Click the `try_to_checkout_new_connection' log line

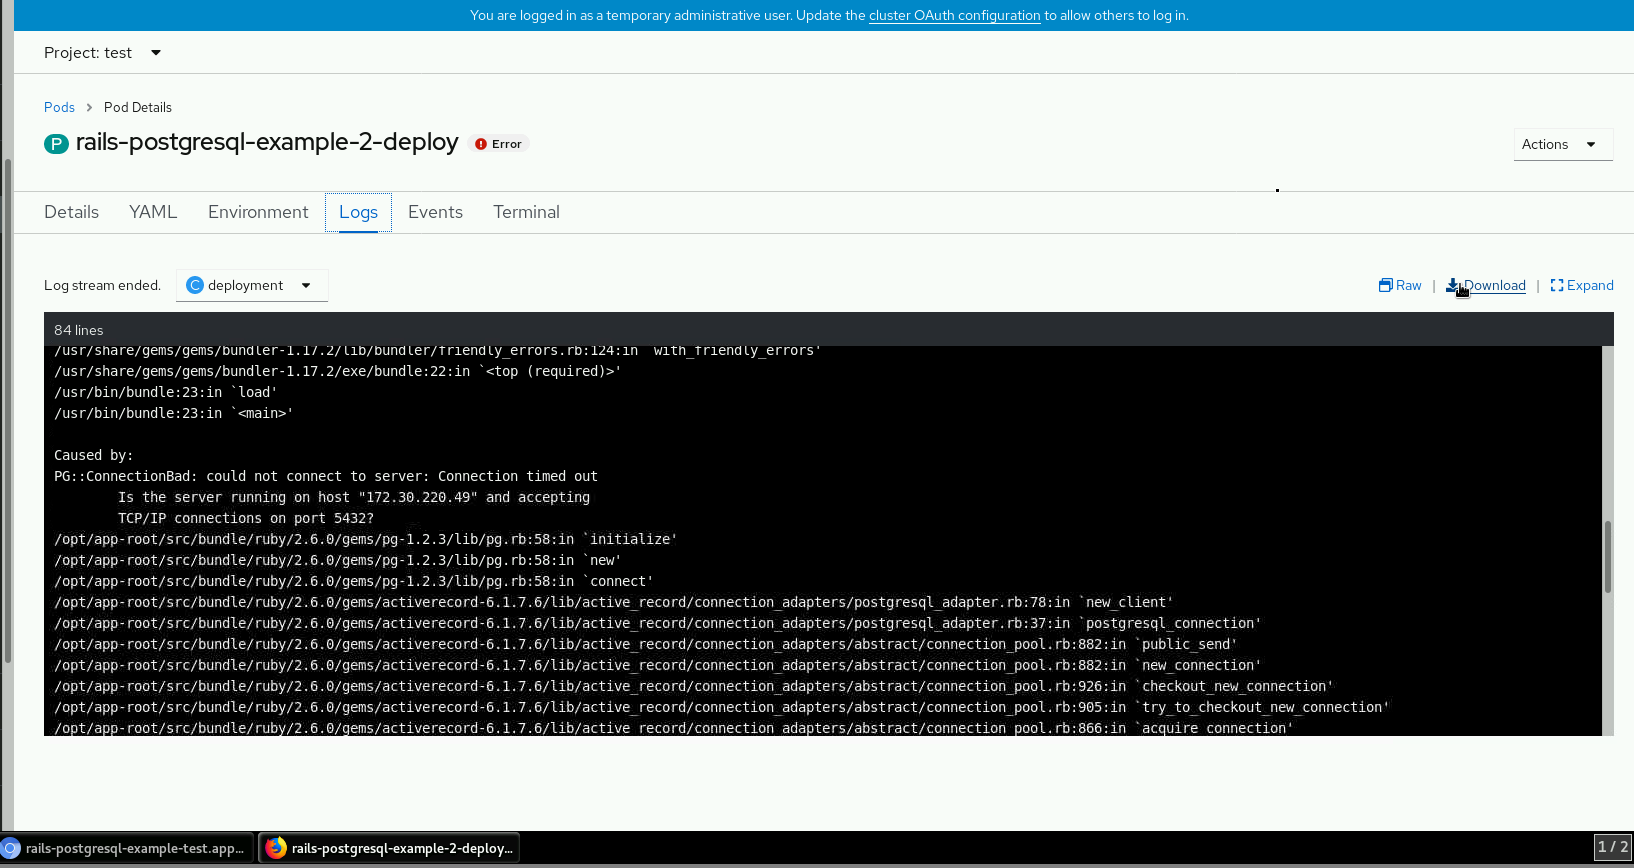722,707
